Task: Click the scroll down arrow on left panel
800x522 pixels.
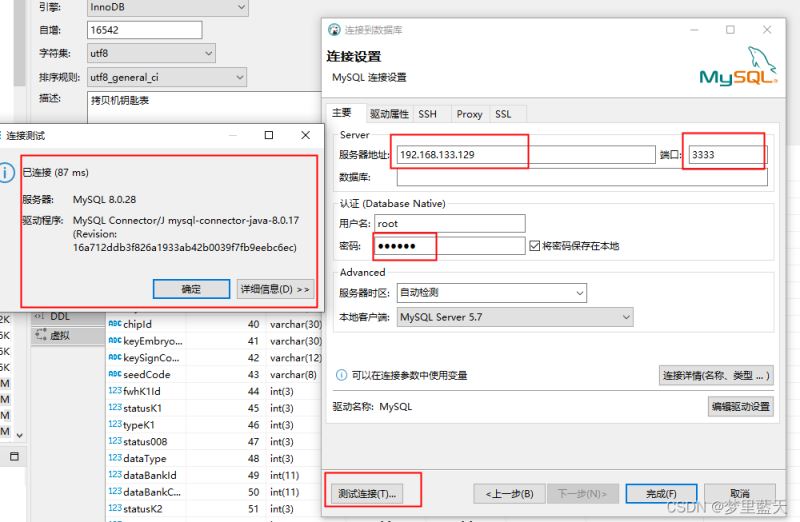Action: click(19, 435)
